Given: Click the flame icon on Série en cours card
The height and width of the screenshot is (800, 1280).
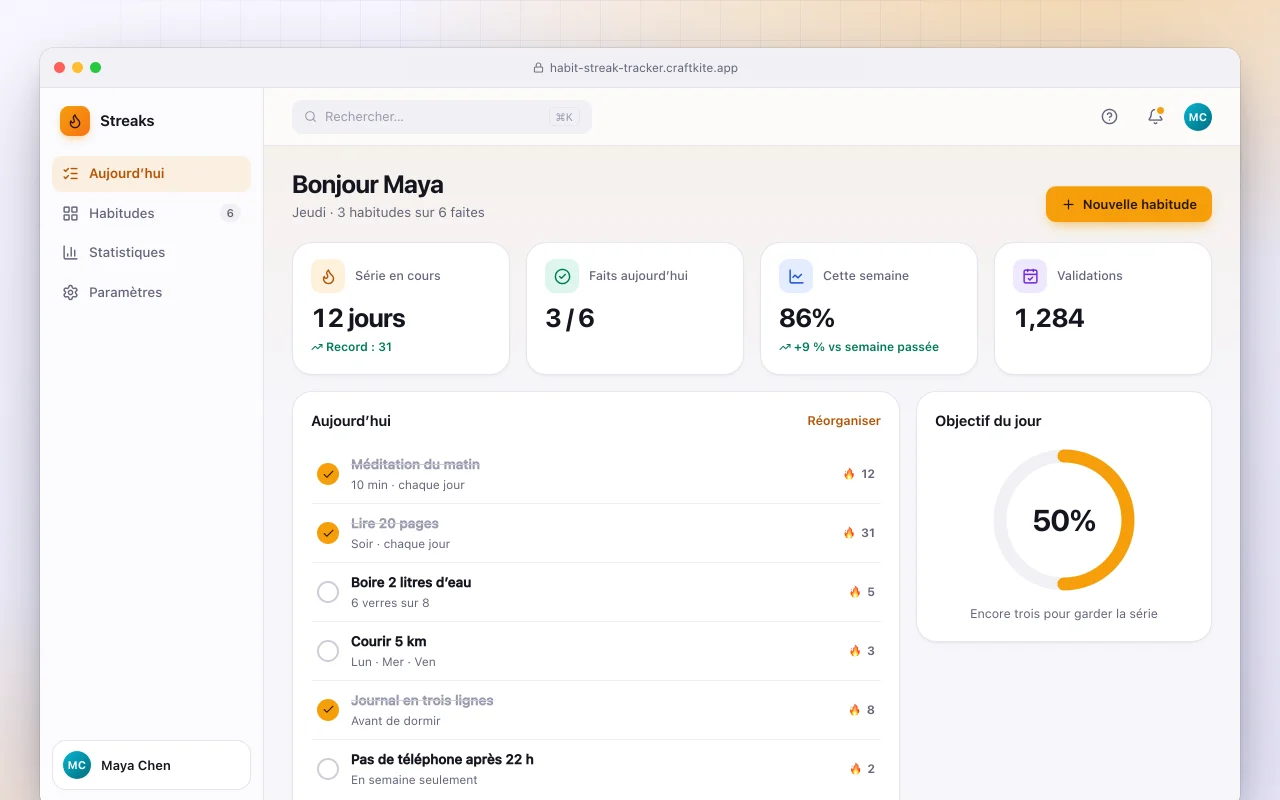Looking at the screenshot, I should (328, 276).
